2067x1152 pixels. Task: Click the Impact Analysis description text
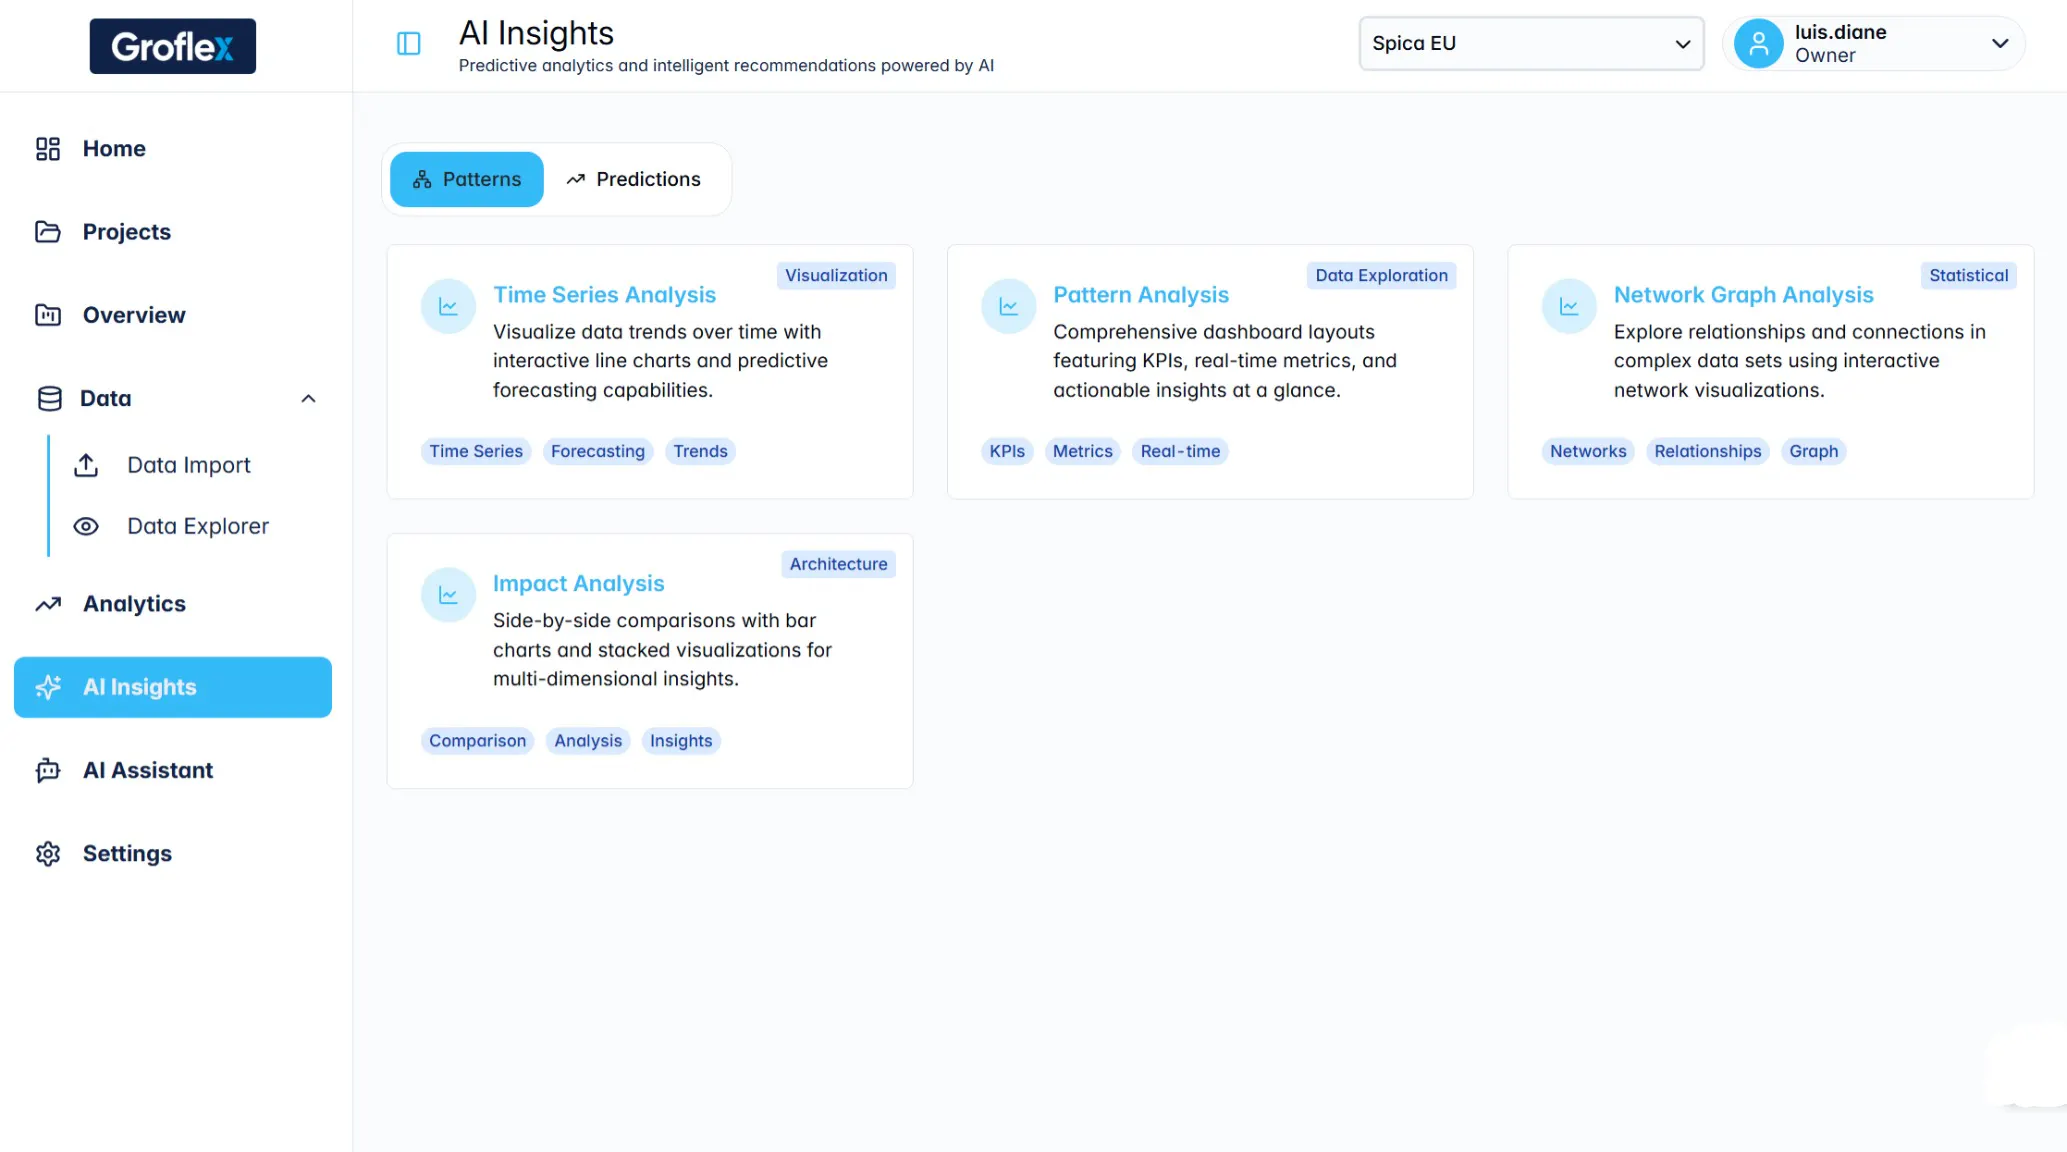(x=662, y=650)
